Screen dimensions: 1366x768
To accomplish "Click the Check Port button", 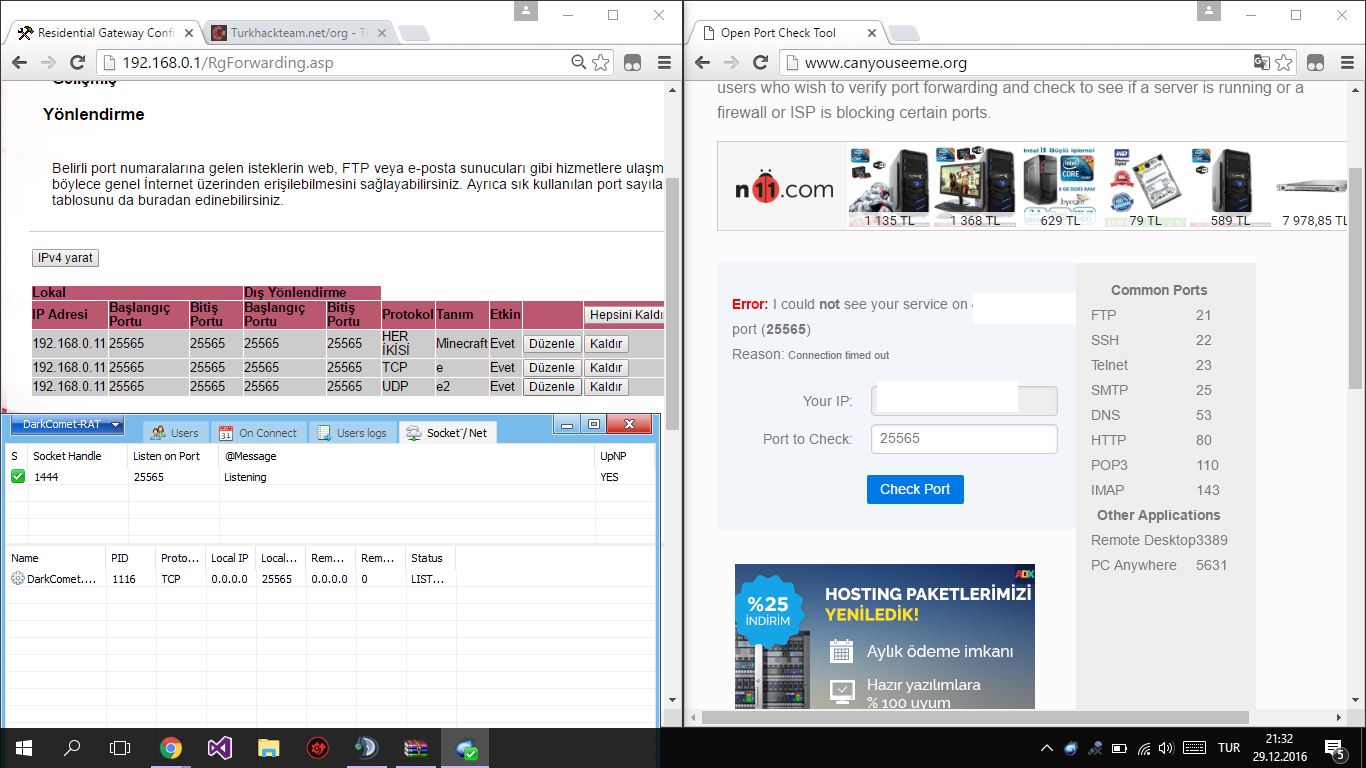I will tap(915, 489).
